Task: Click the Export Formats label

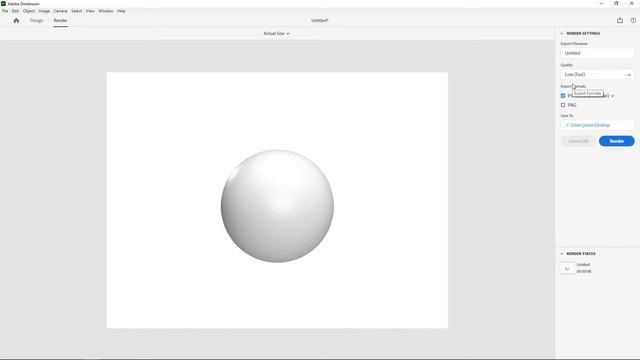Action: coord(573,87)
